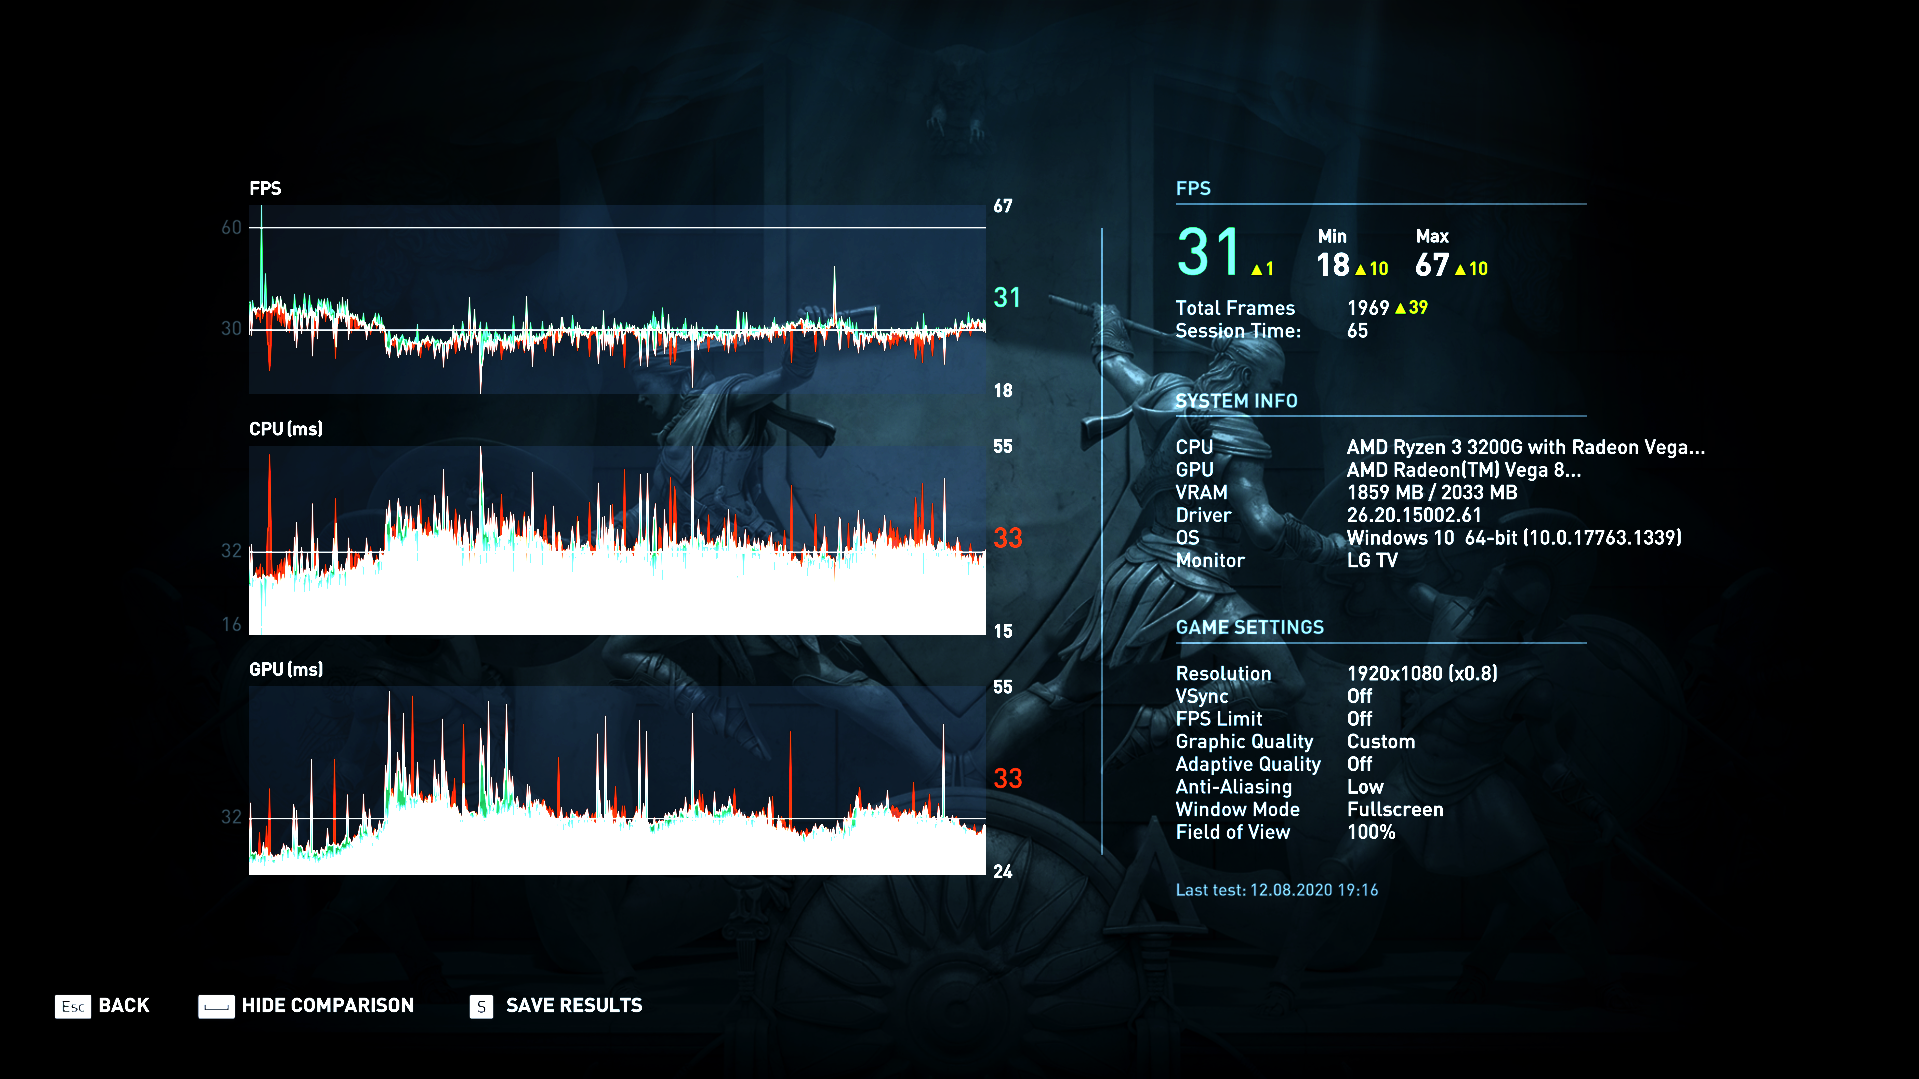Image resolution: width=1919 pixels, height=1079 pixels.
Task: Click the cyan 31 beside the FPS graph
Action: point(1007,298)
